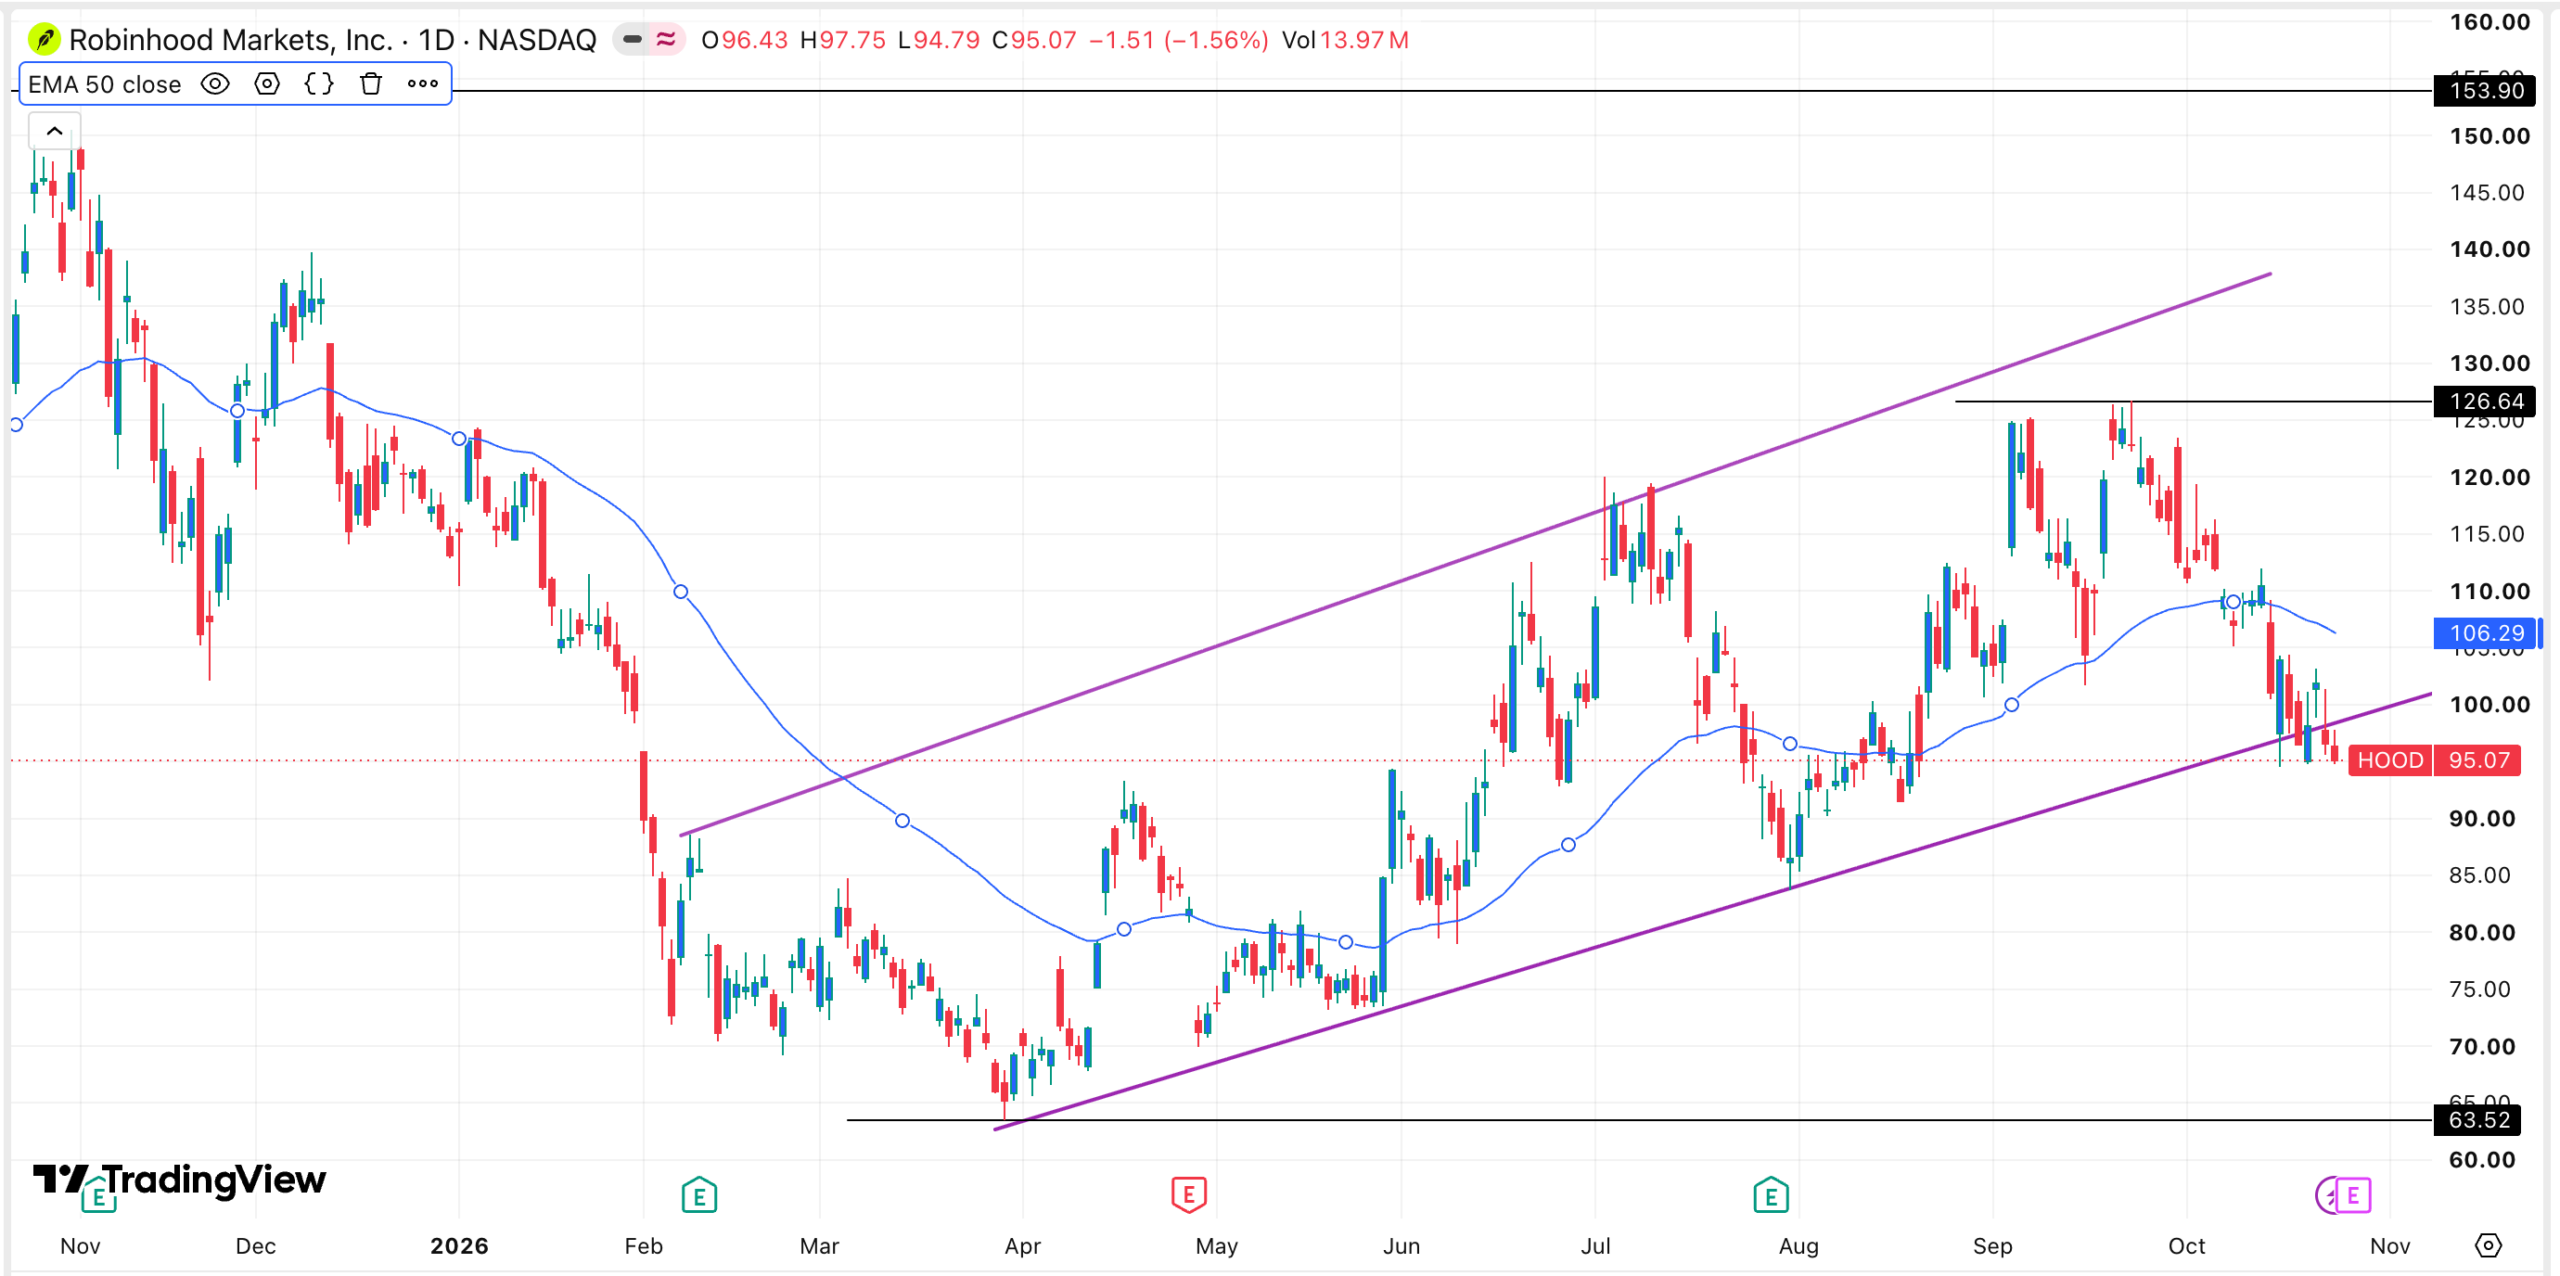Image resolution: width=2560 pixels, height=1276 pixels.
Task: Toggle EMA 50 indicator visibility eye
Action: point(215,84)
